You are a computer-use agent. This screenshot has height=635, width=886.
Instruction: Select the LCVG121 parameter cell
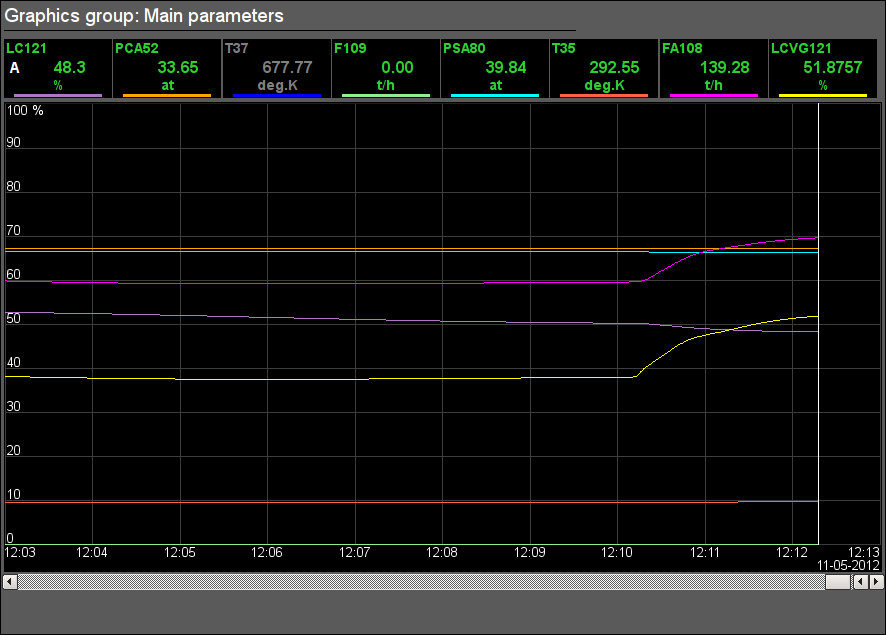pos(823,69)
